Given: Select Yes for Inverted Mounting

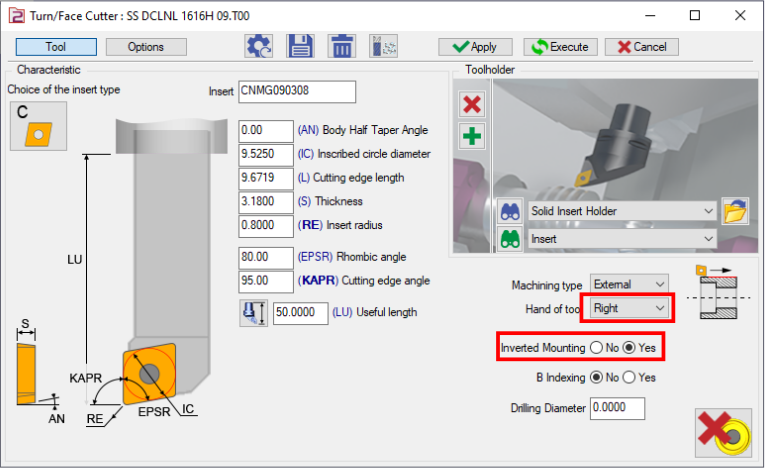Looking at the screenshot, I should (x=629, y=348).
